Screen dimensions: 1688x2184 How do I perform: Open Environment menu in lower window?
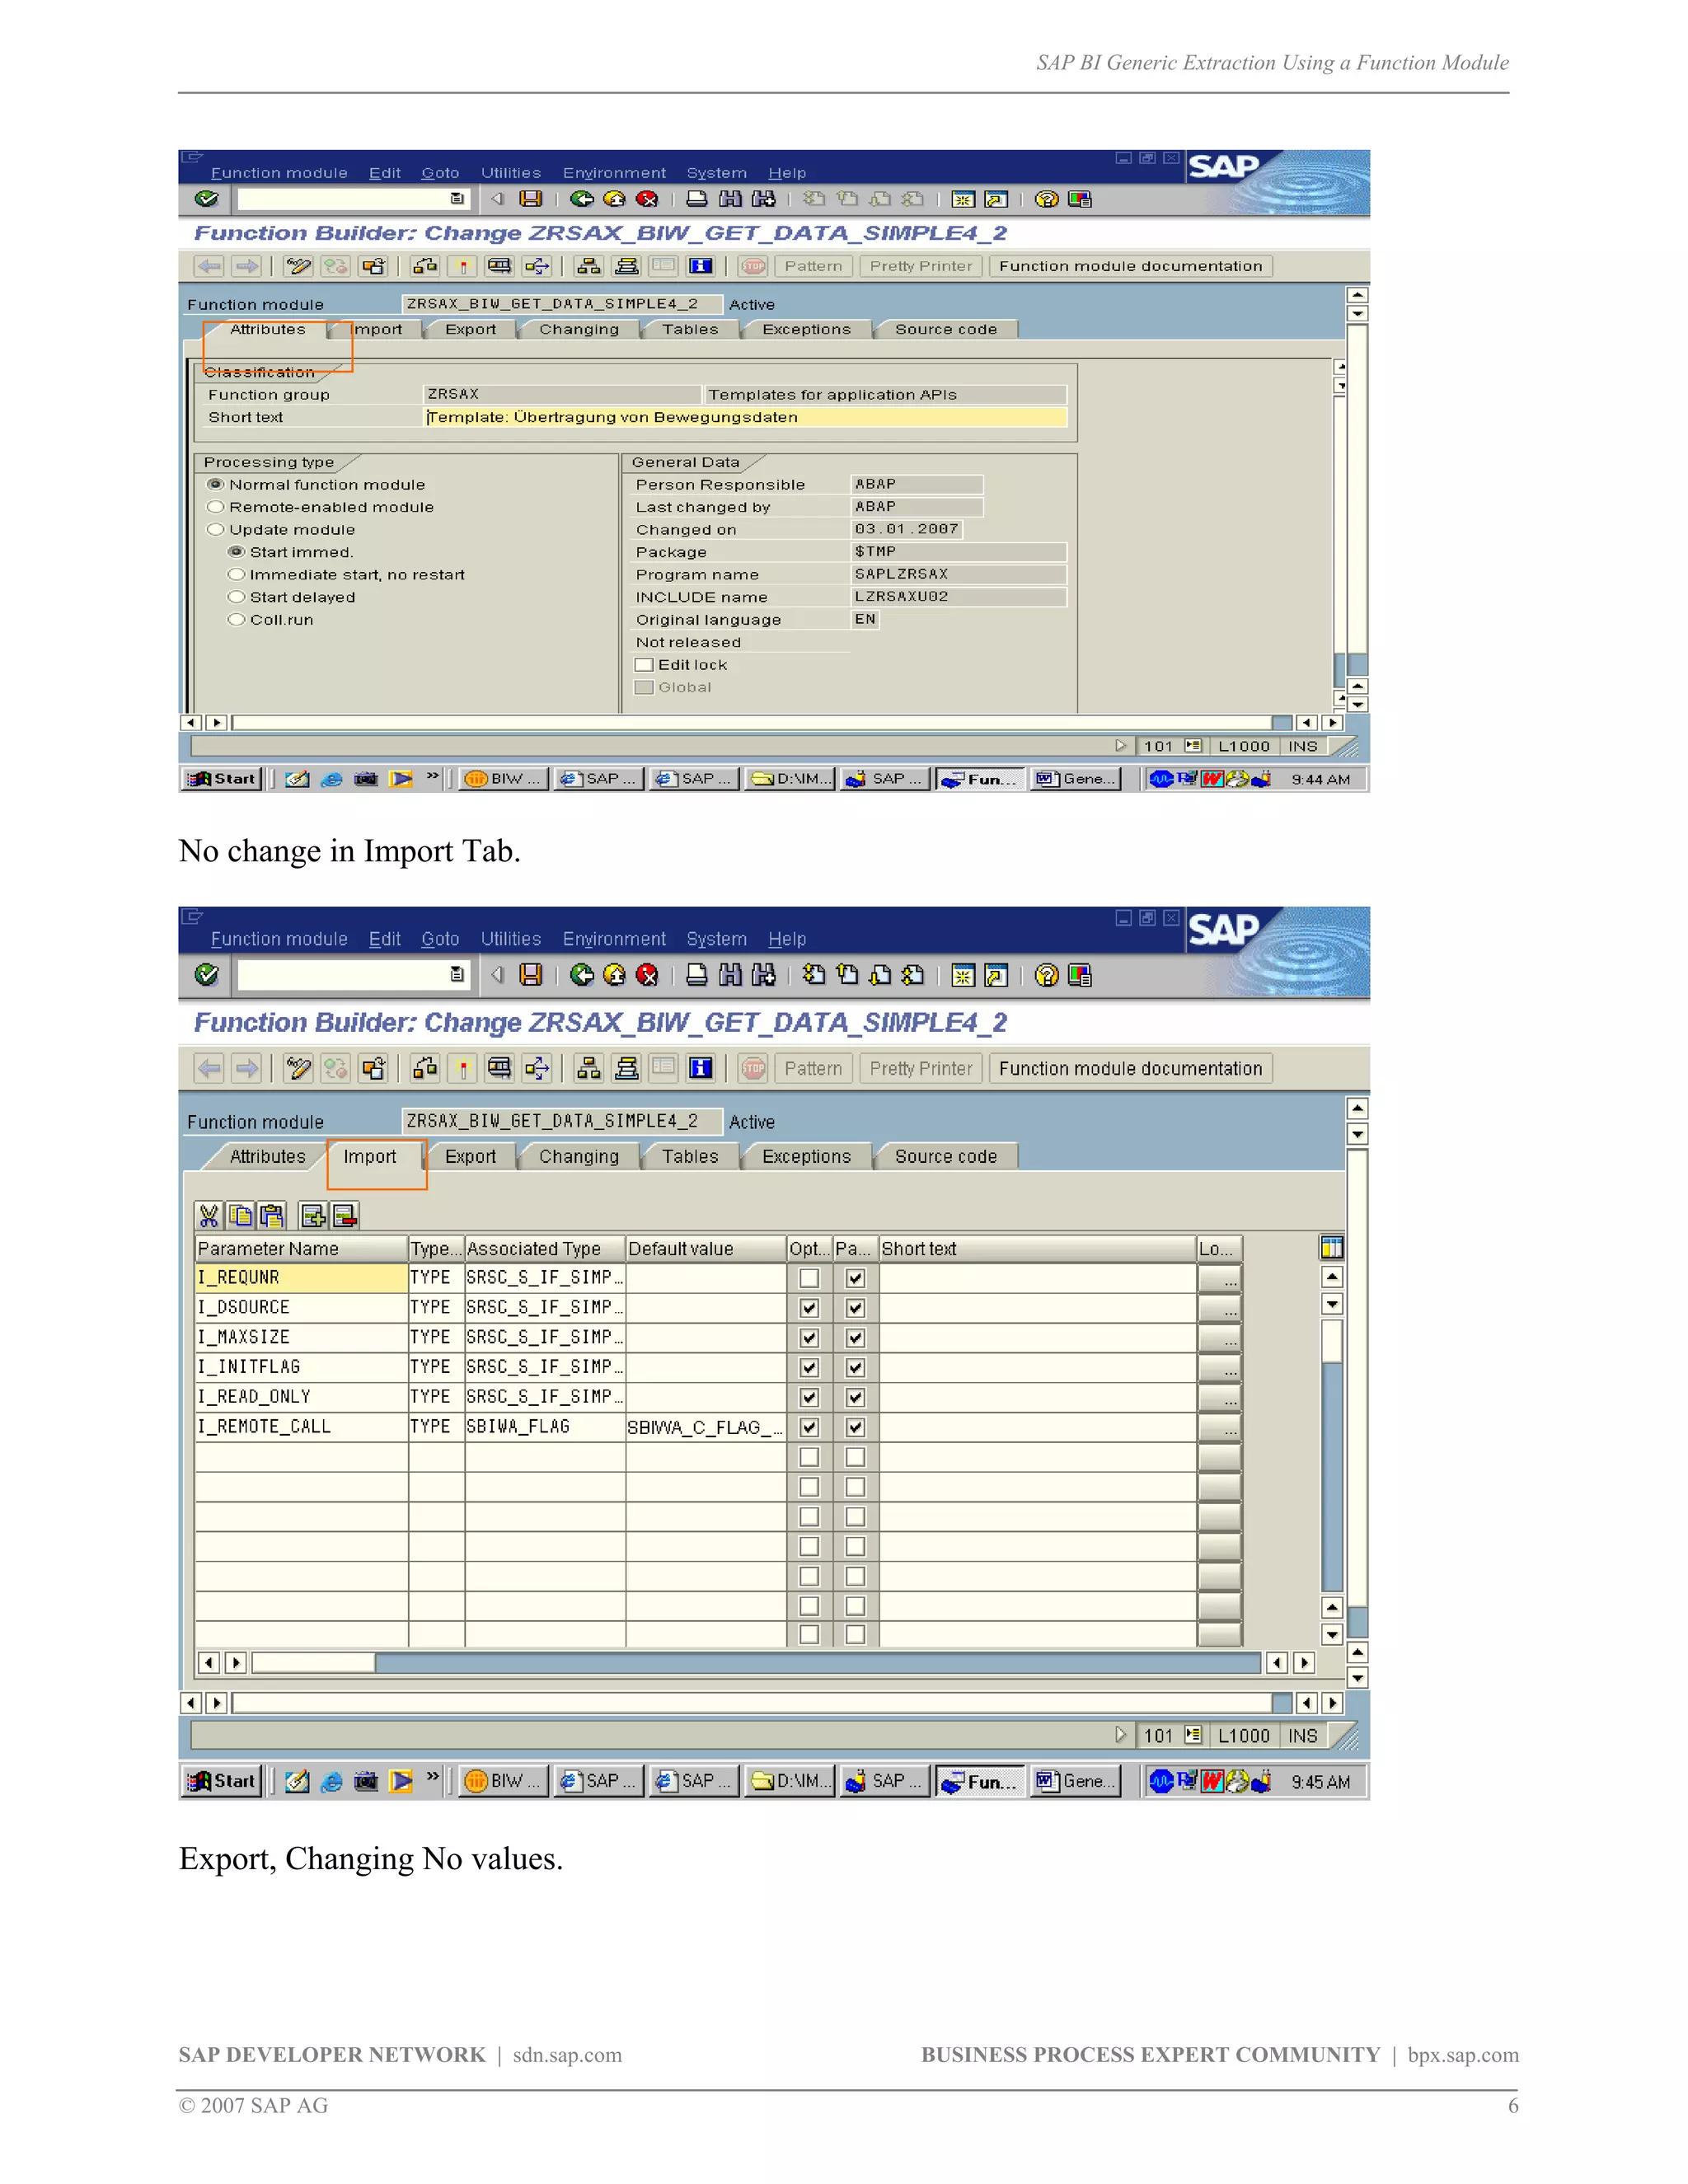coord(614,939)
